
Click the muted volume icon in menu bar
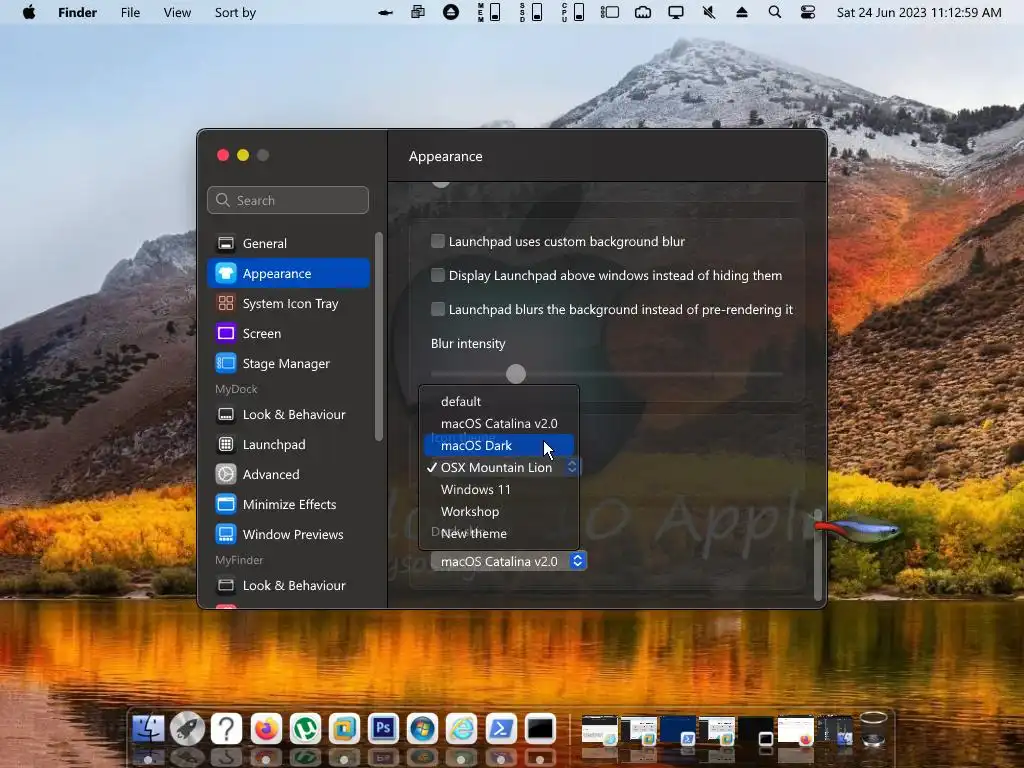(x=709, y=12)
